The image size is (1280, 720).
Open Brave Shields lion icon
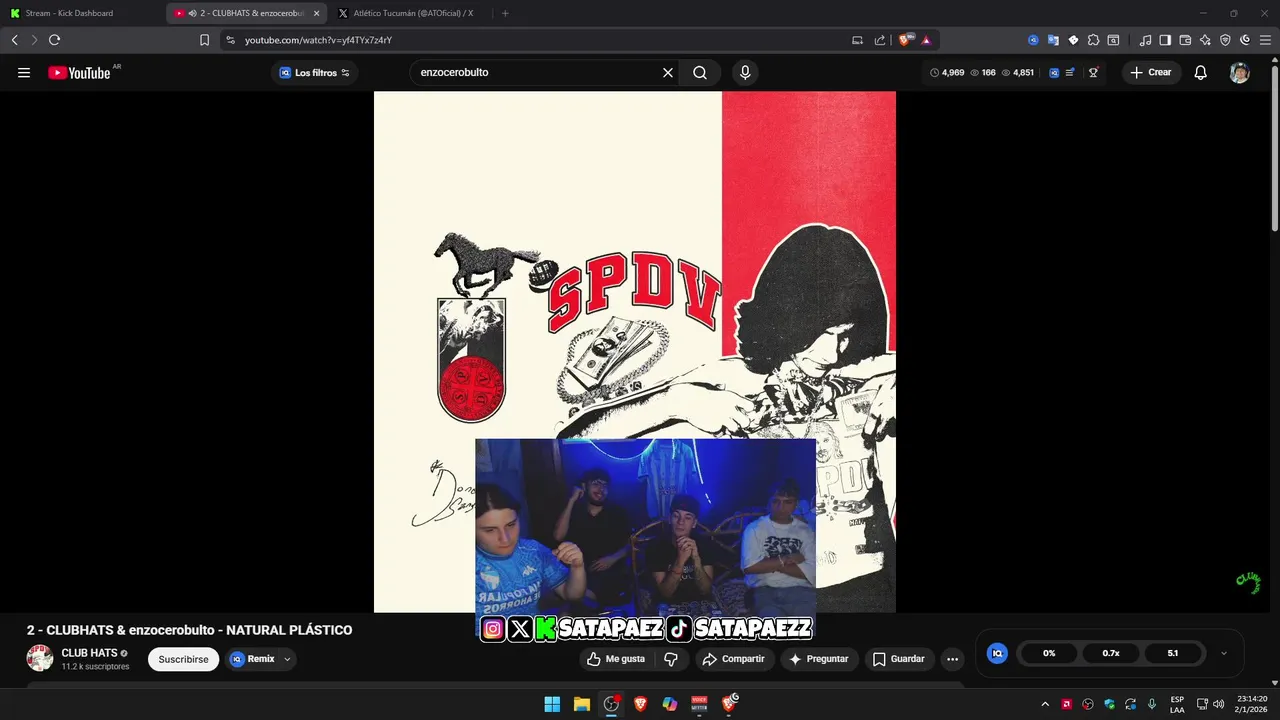pyautogui.click(x=906, y=40)
